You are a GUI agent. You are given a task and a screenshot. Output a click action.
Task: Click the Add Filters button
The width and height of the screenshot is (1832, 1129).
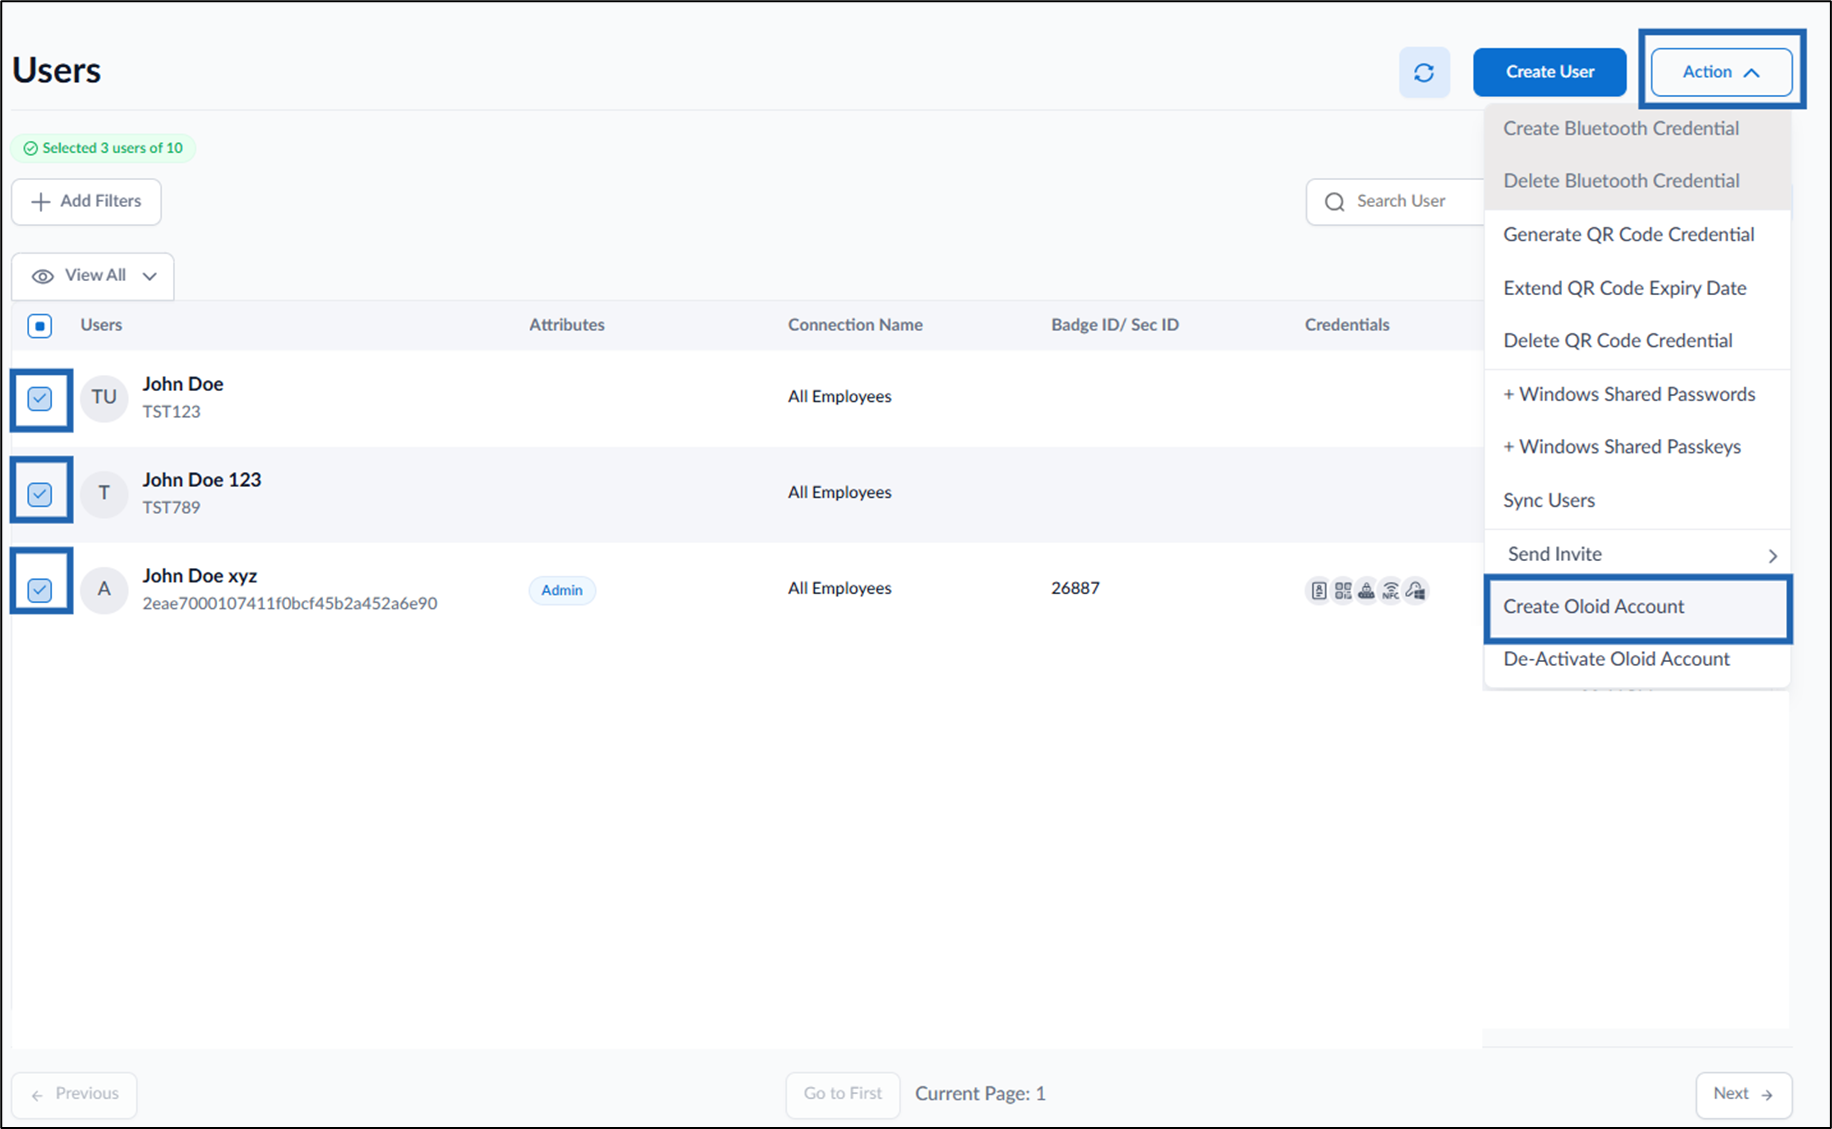86,202
